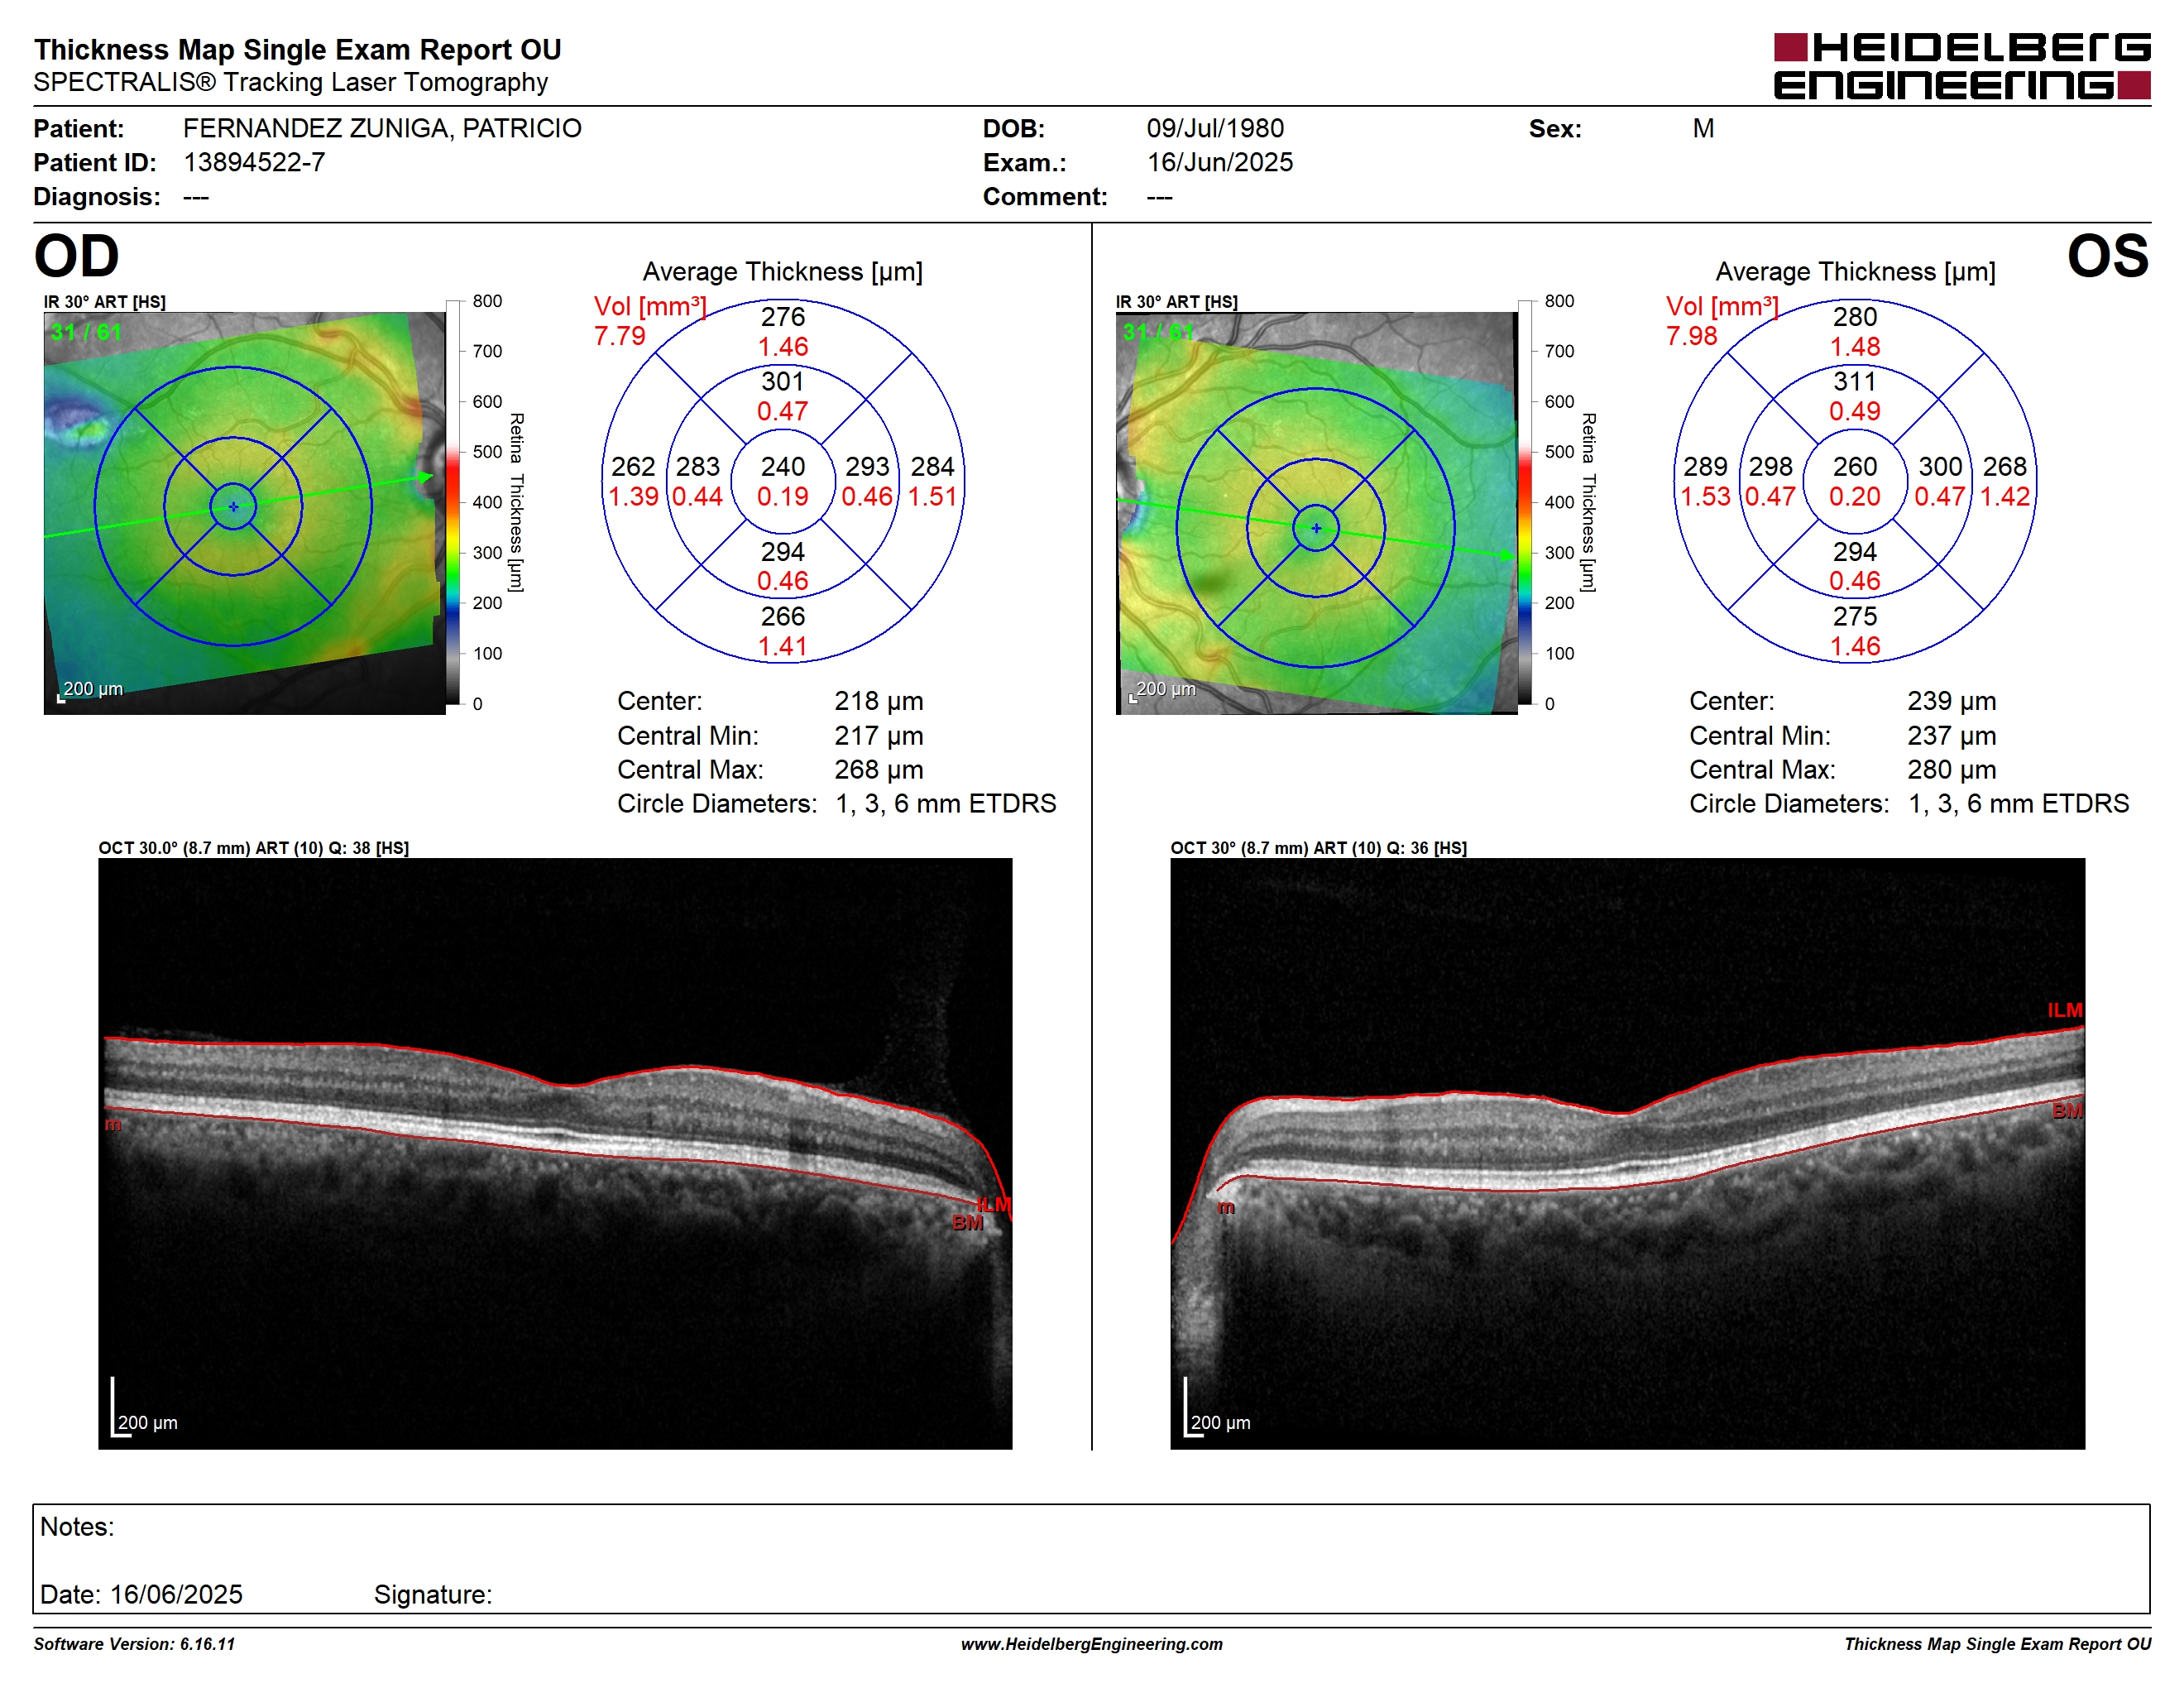Click OS central subfield thickness 260
2184x1688 pixels.
[x=1855, y=467]
